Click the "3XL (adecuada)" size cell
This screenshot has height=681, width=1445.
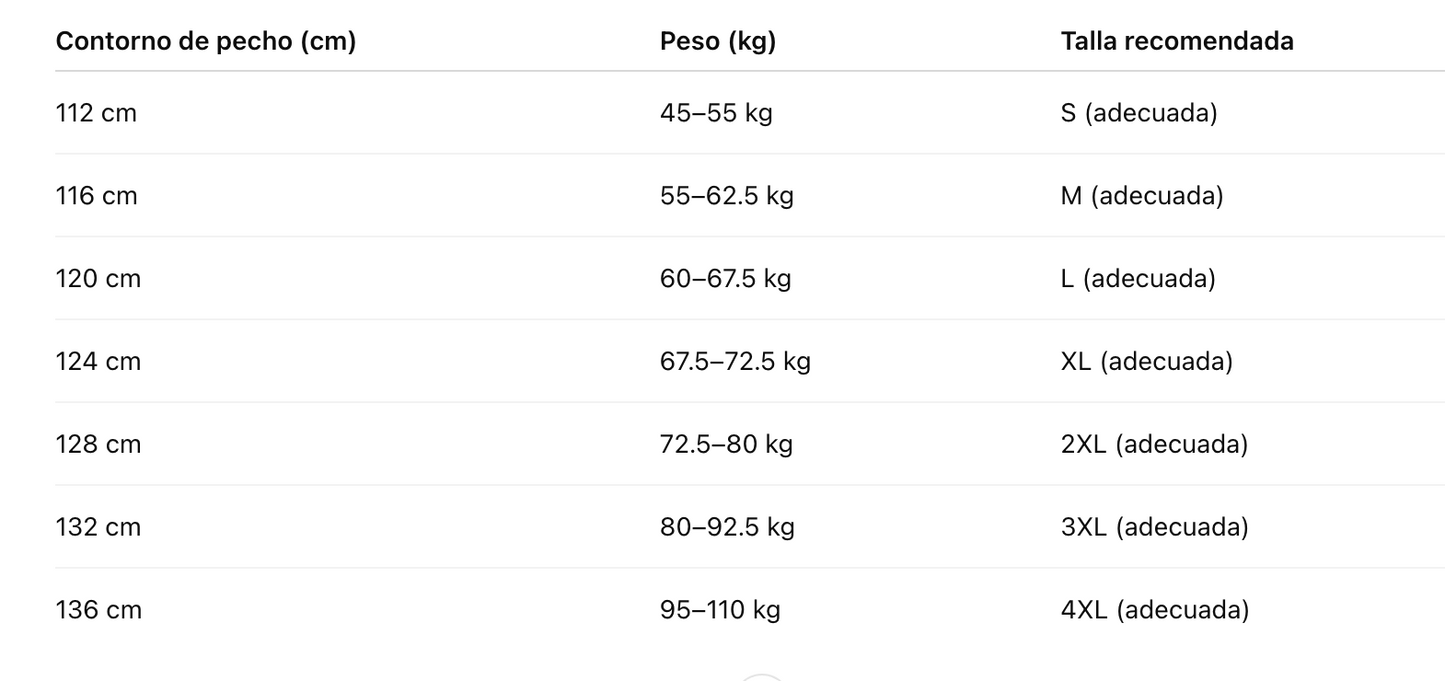point(1154,528)
